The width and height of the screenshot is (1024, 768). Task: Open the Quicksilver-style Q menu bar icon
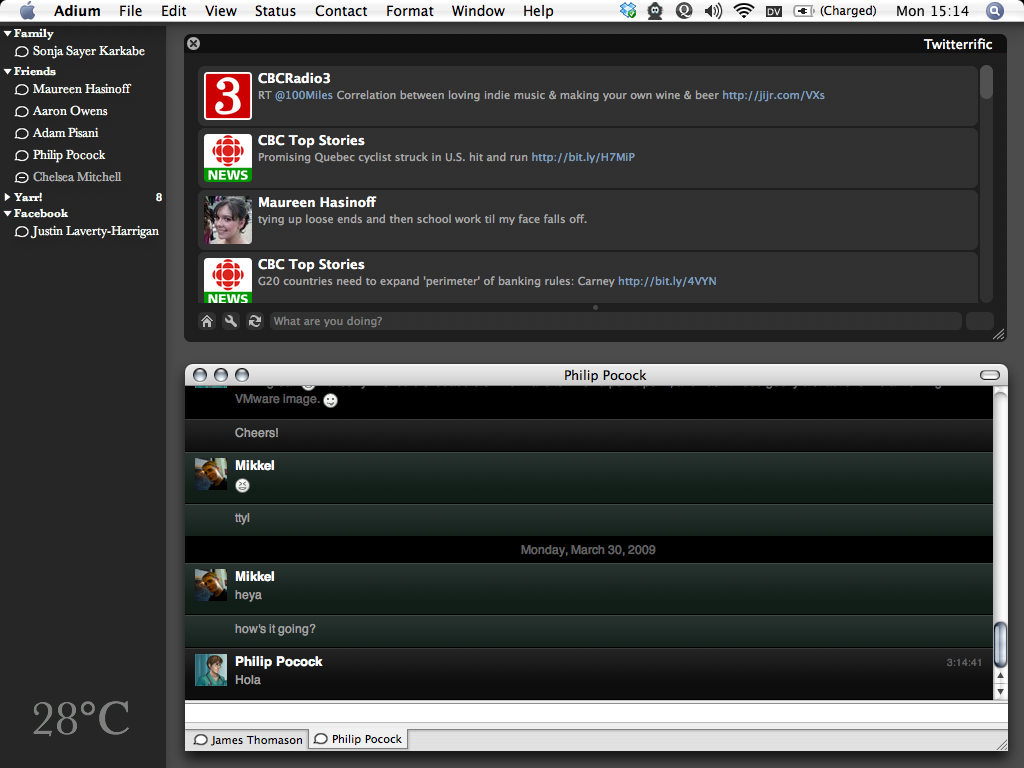684,10
